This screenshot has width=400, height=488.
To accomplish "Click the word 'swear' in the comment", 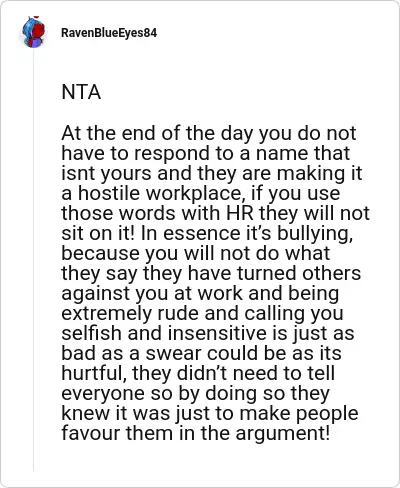I will [x=173, y=353].
